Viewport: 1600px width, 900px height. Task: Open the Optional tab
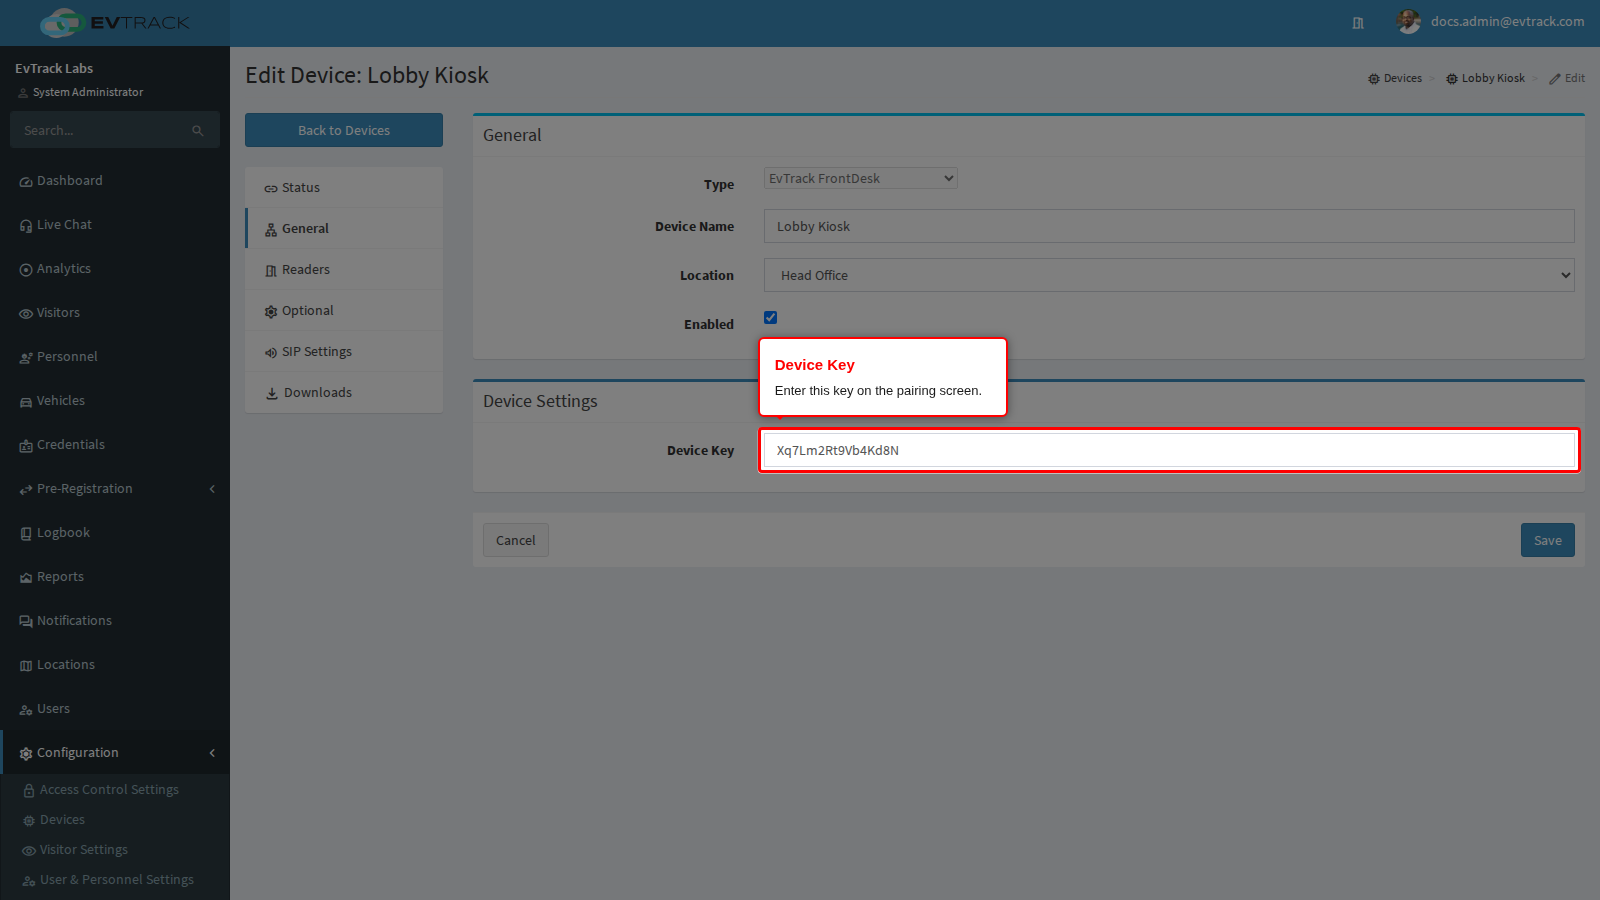click(x=344, y=311)
